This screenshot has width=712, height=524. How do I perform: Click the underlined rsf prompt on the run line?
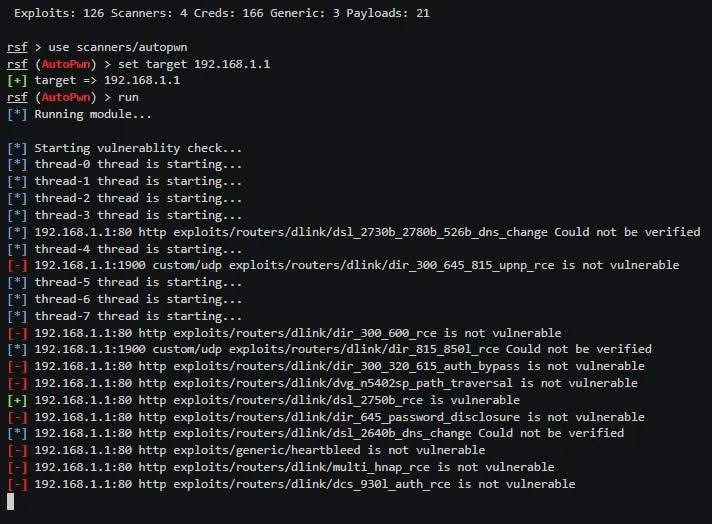(x=17, y=98)
